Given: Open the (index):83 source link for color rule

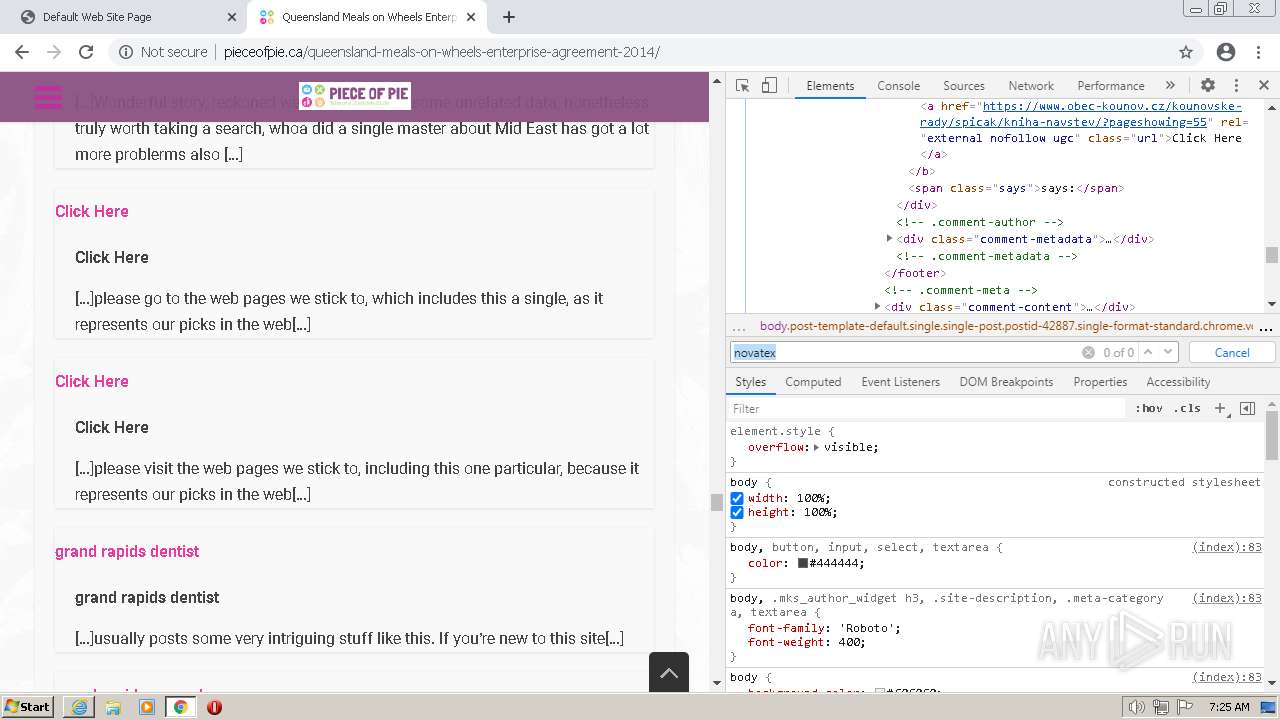Looking at the screenshot, I should tap(1227, 547).
